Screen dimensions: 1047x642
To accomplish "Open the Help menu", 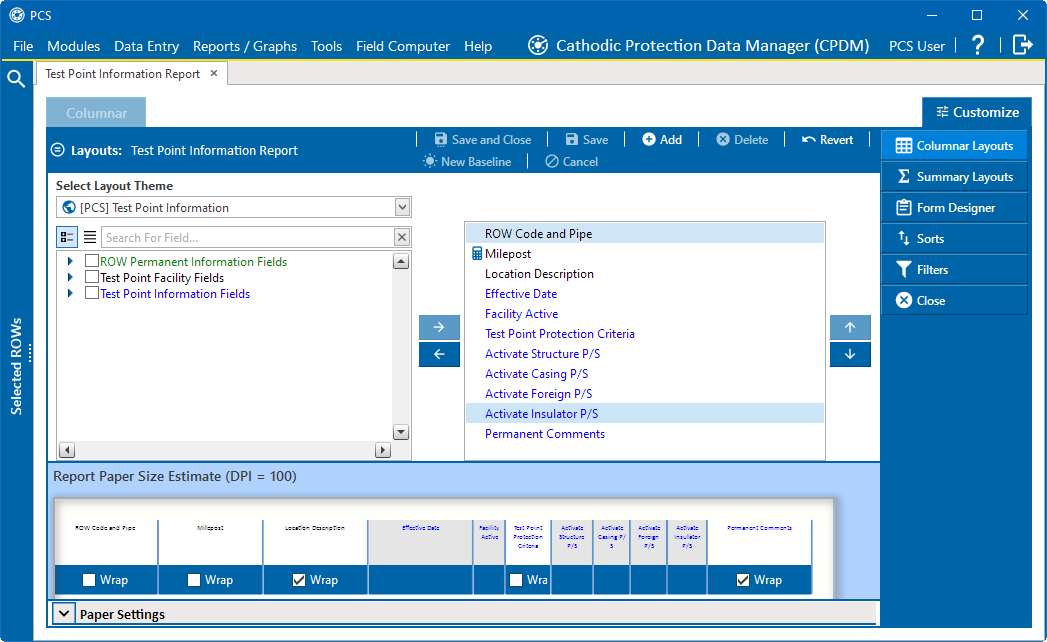I will click(478, 46).
